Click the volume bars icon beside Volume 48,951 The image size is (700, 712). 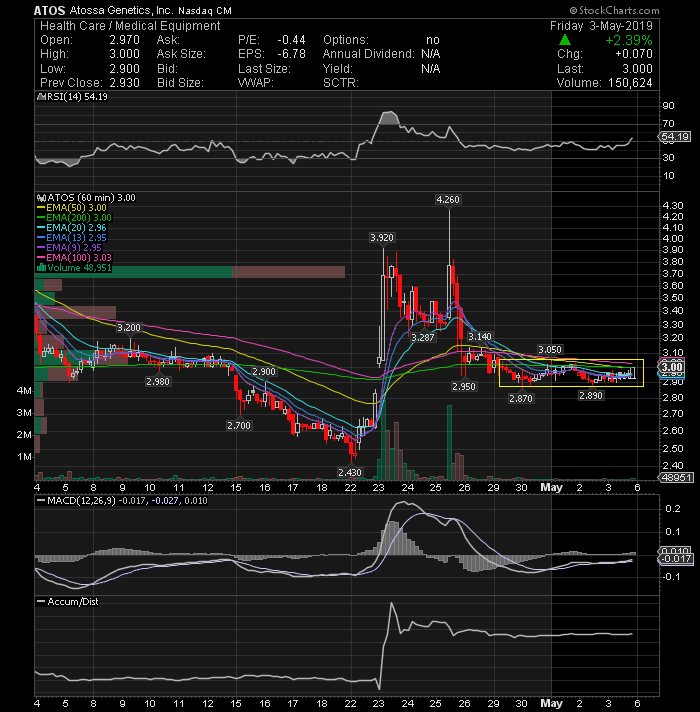click(x=41, y=268)
